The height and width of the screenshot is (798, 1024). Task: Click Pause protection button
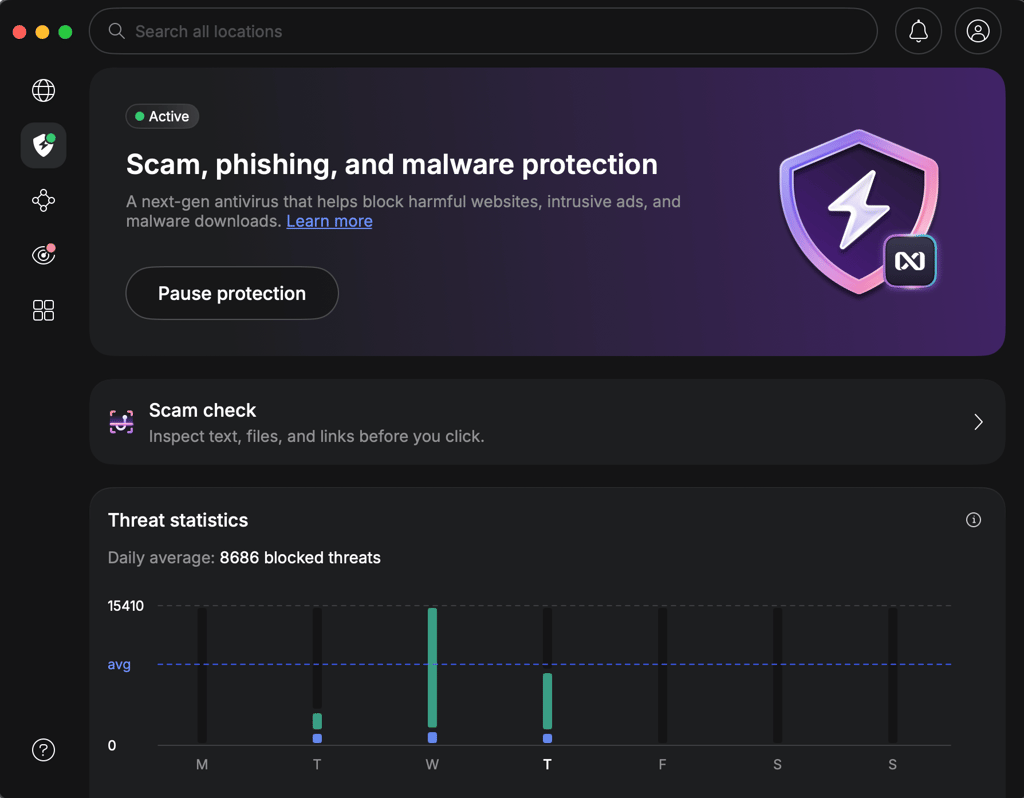point(232,293)
